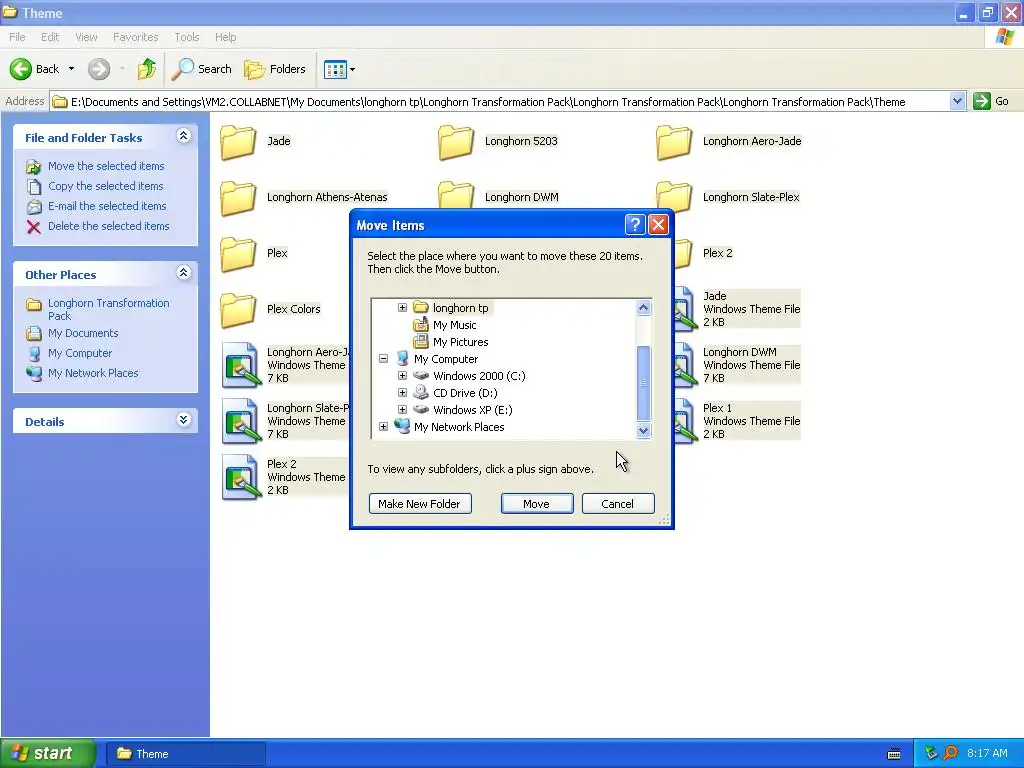The width and height of the screenshot is (1024, 768).
Task: Open the Help menu
Action: [x=225, y=37]
